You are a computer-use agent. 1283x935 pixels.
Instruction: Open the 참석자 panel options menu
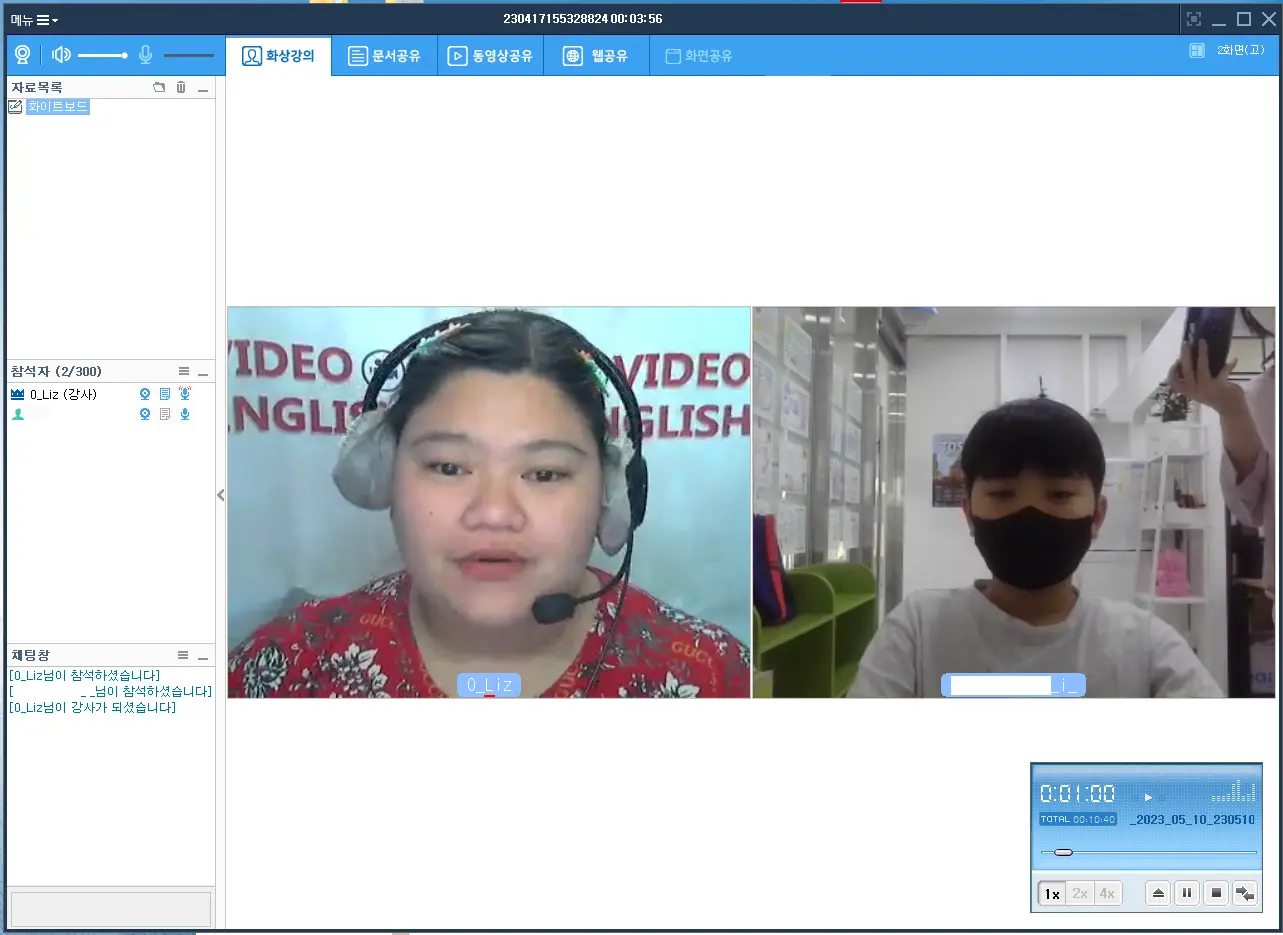[183, 371]
